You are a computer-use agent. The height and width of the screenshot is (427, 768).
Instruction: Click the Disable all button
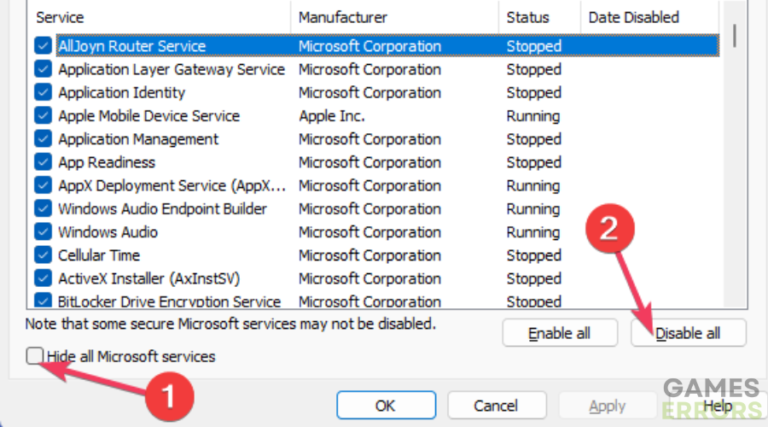click(688, 333)
